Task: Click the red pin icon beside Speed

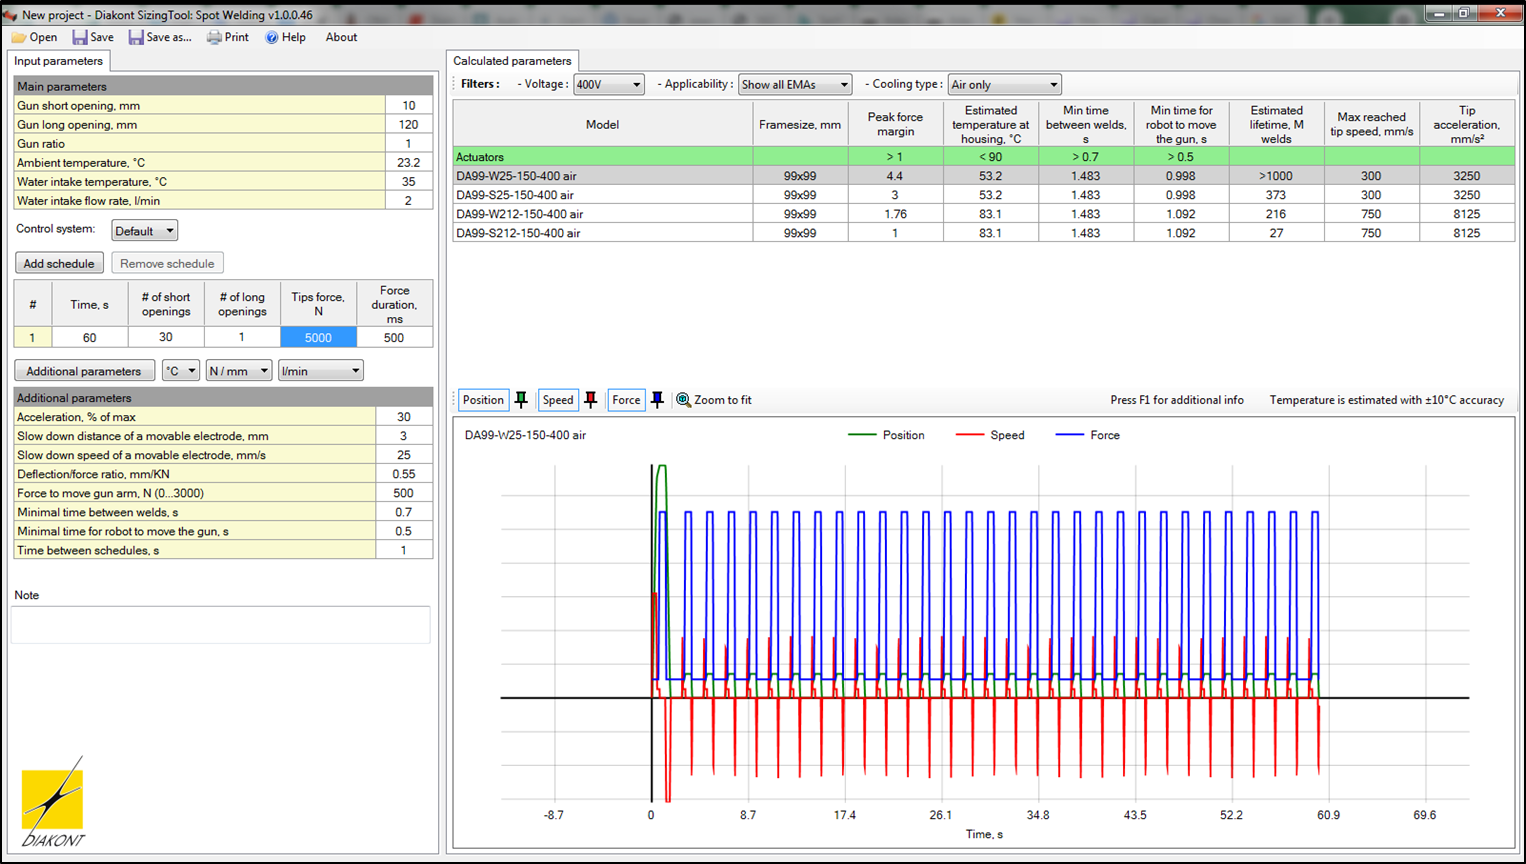Action: 591,400
